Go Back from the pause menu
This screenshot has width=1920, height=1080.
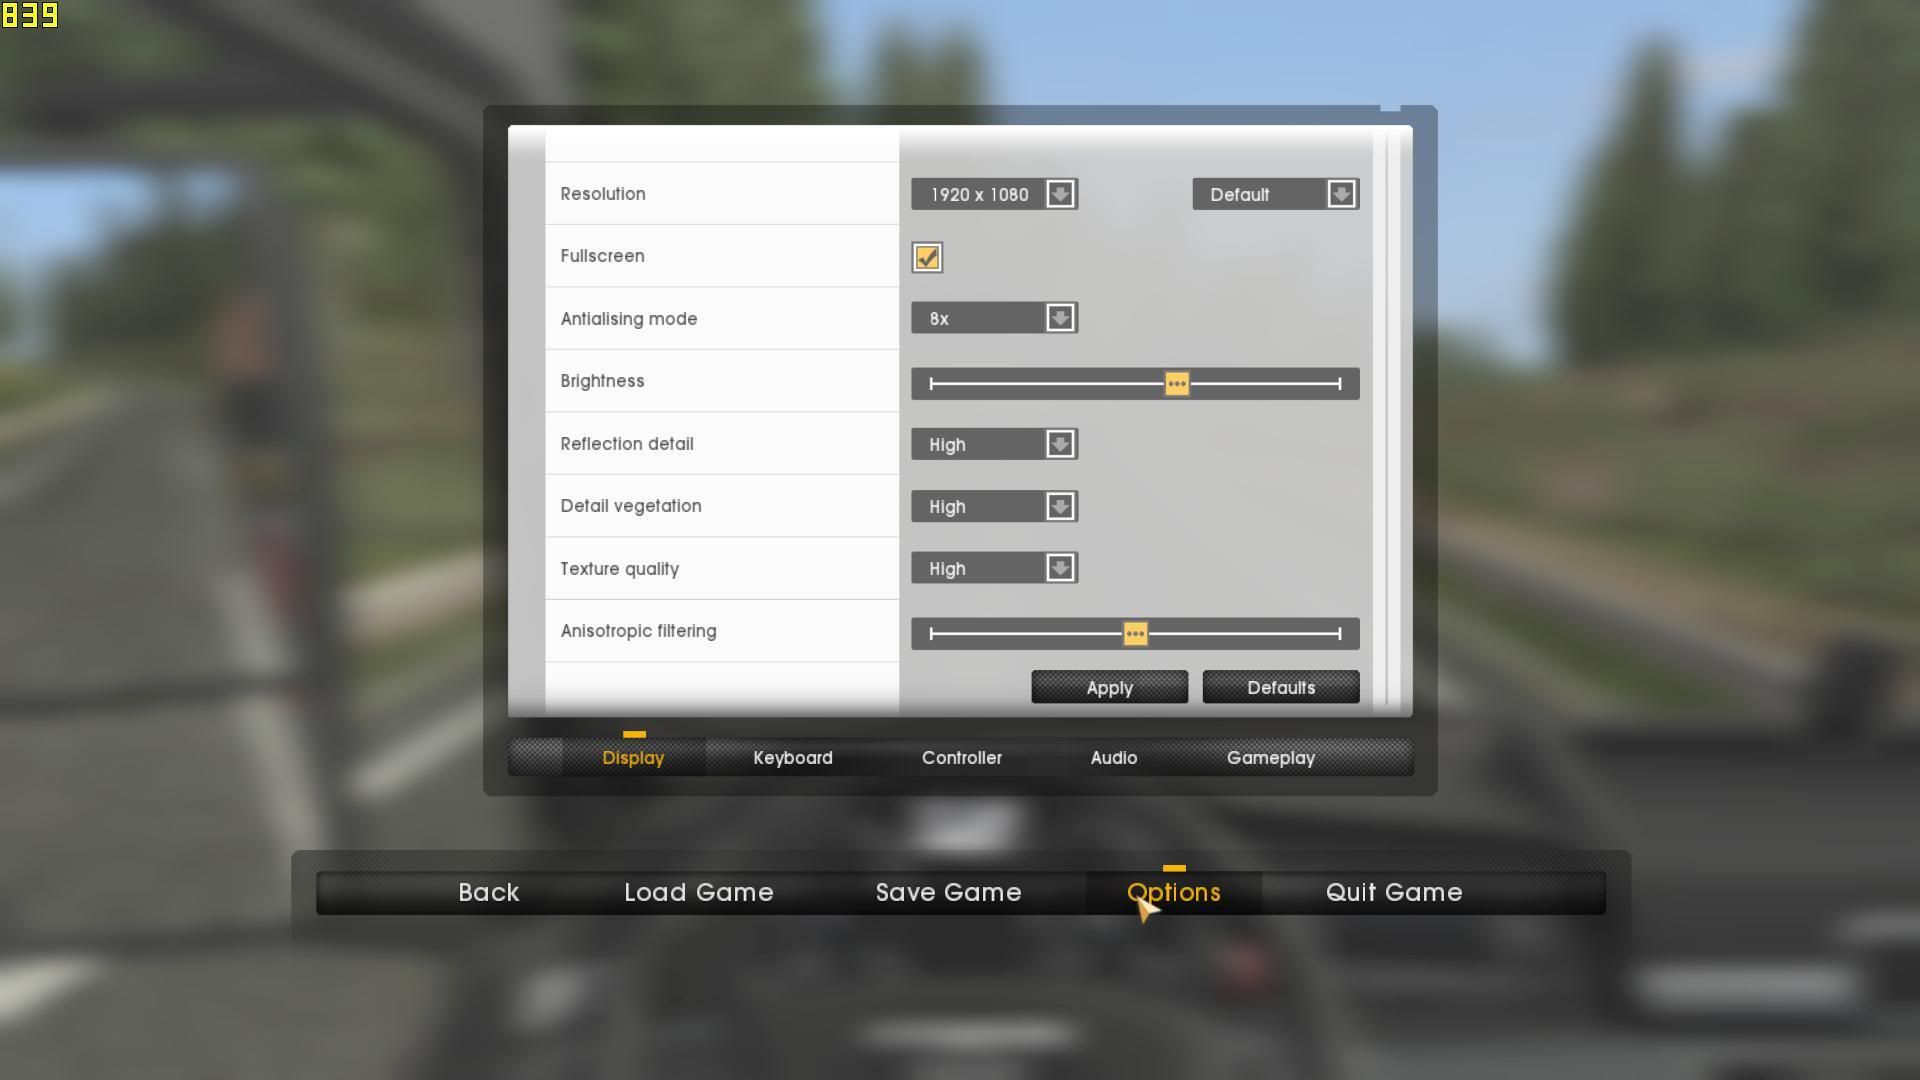[x=489, y=892]
